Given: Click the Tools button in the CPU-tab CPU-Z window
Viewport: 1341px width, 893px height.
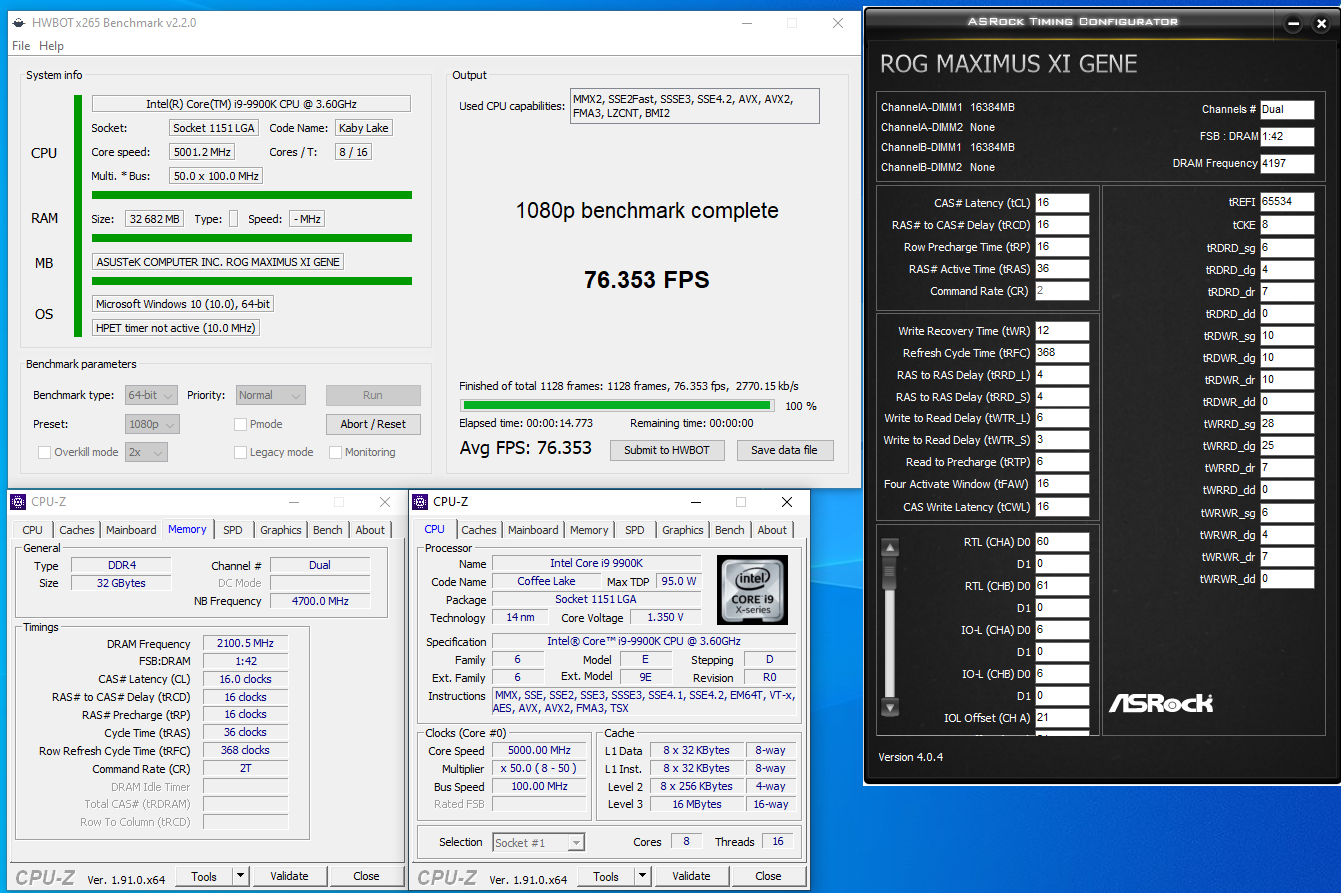Looking at the screenshot, I should pyautogui.click(x=606, y=876).
